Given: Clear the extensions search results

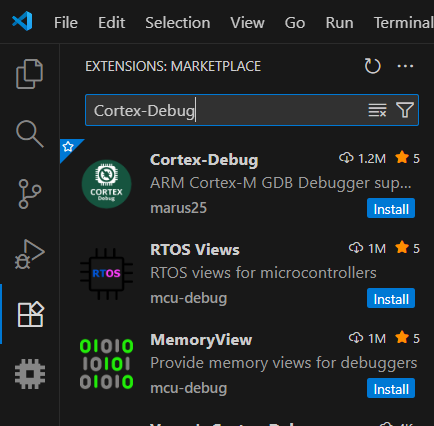Looking at the screenshot, I should [377, 110].
